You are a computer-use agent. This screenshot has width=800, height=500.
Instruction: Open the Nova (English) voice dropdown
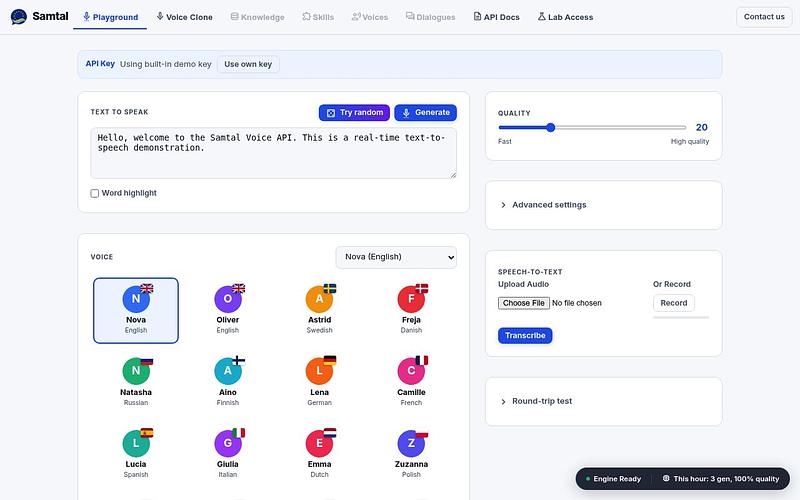[x=396, y=257]
